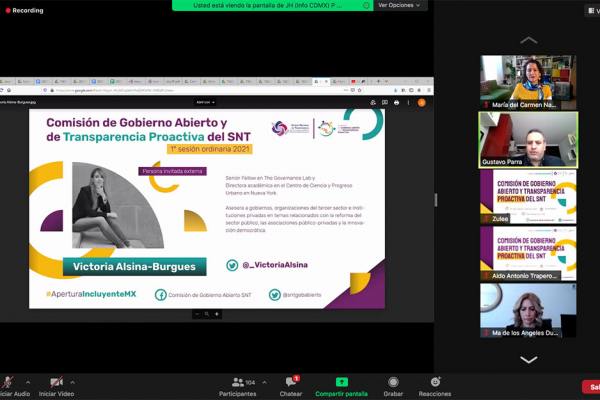Open orange Google account avatar
Viewport: 600px width, 400px height.
coord(422,103)
